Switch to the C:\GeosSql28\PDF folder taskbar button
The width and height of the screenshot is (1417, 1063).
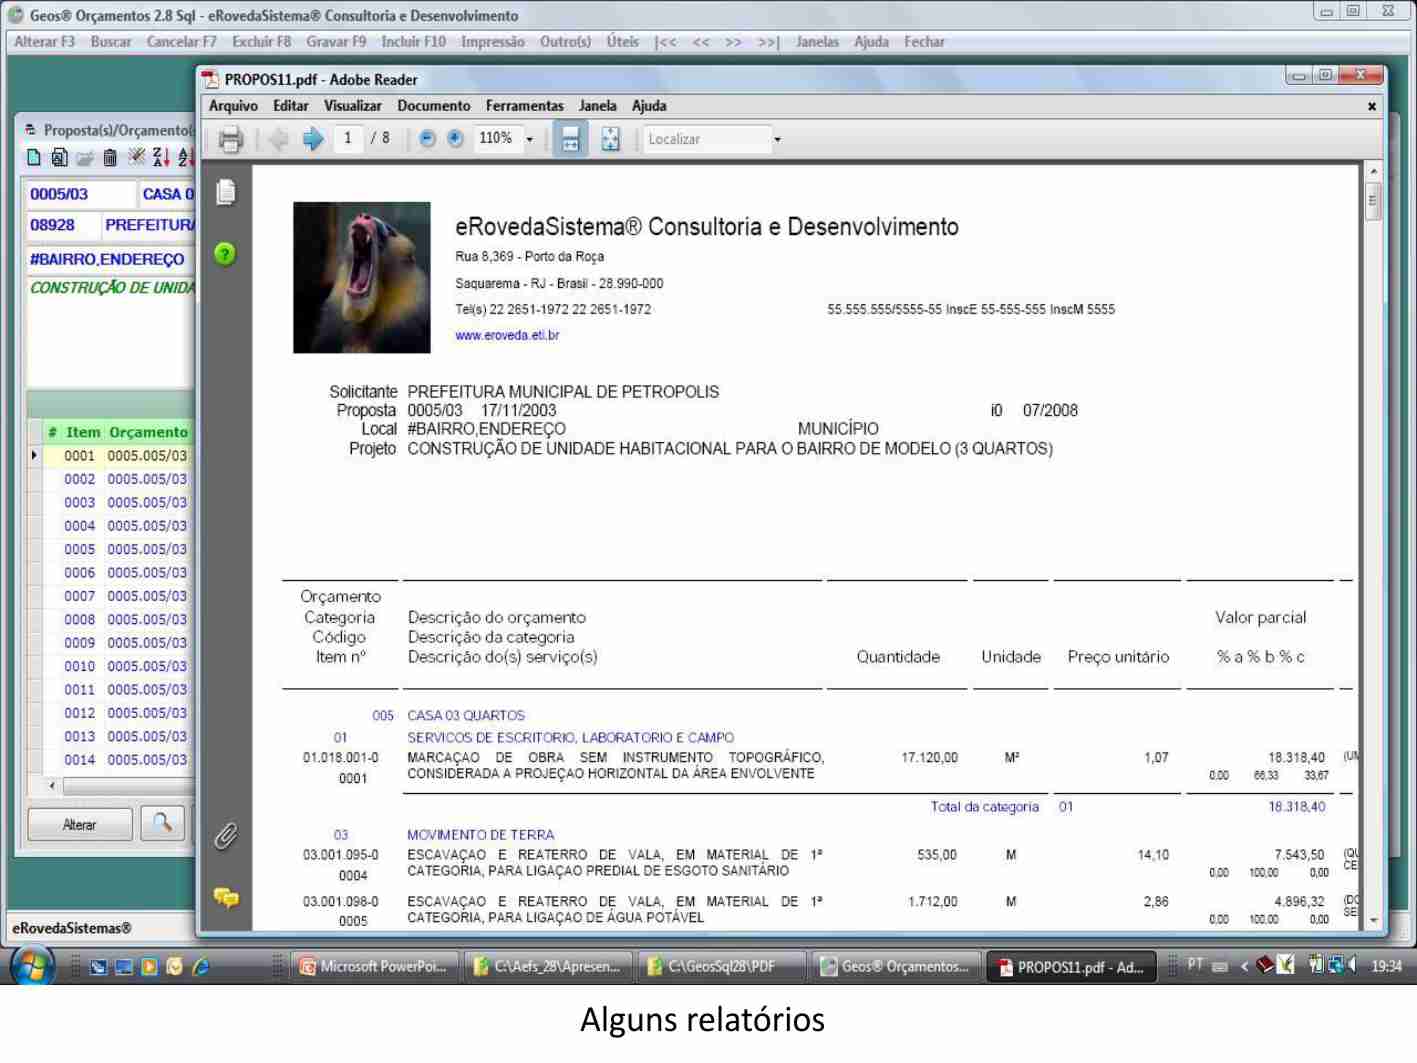[x=720, y=967]
